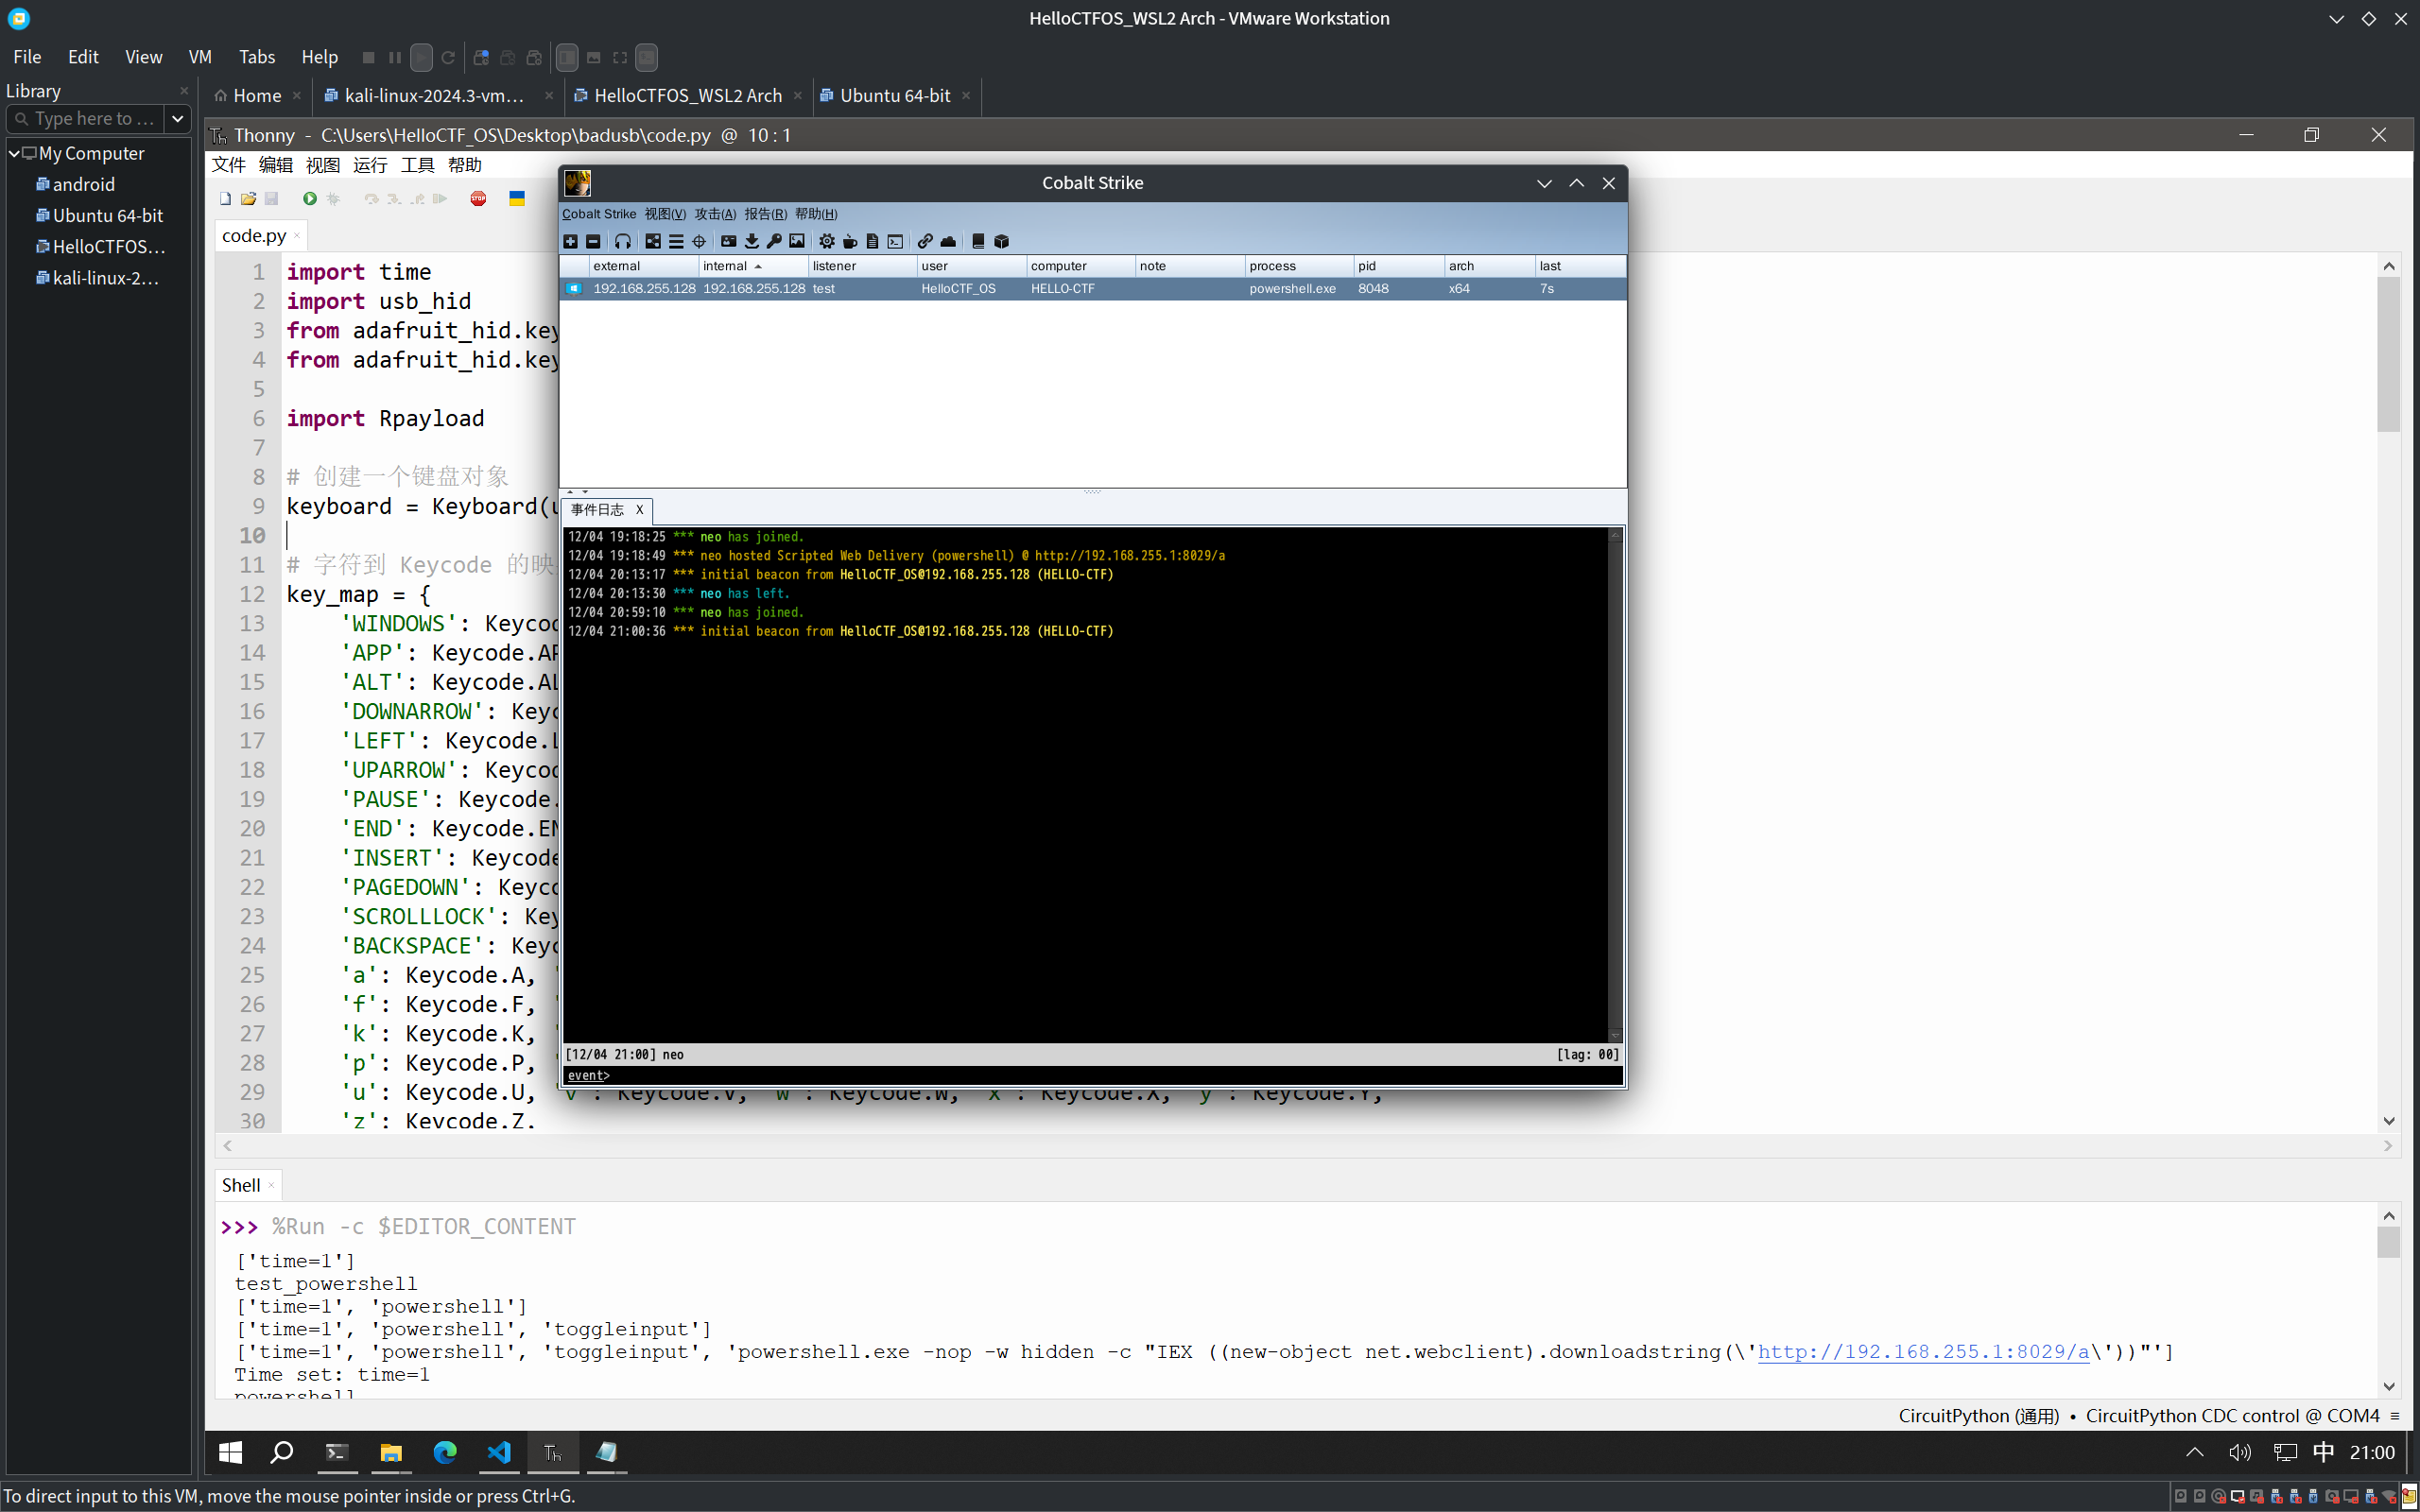Viewport: 2420px width, 1512px height.
Task: Sort by internal column header
Action: coord(753,266)
